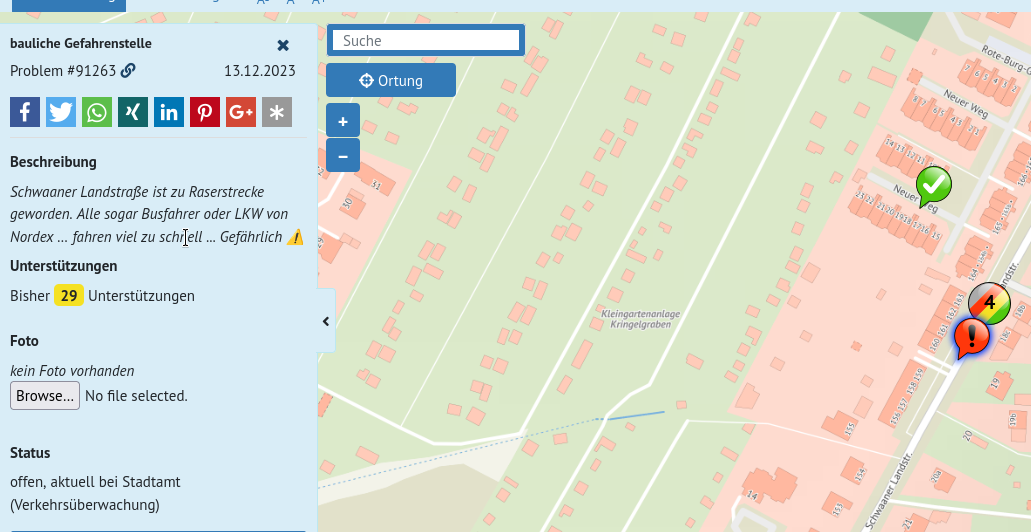Viewport: 1031px width, 532px height.
Task: Zoom out of the map
Action: tap(343, 156)
